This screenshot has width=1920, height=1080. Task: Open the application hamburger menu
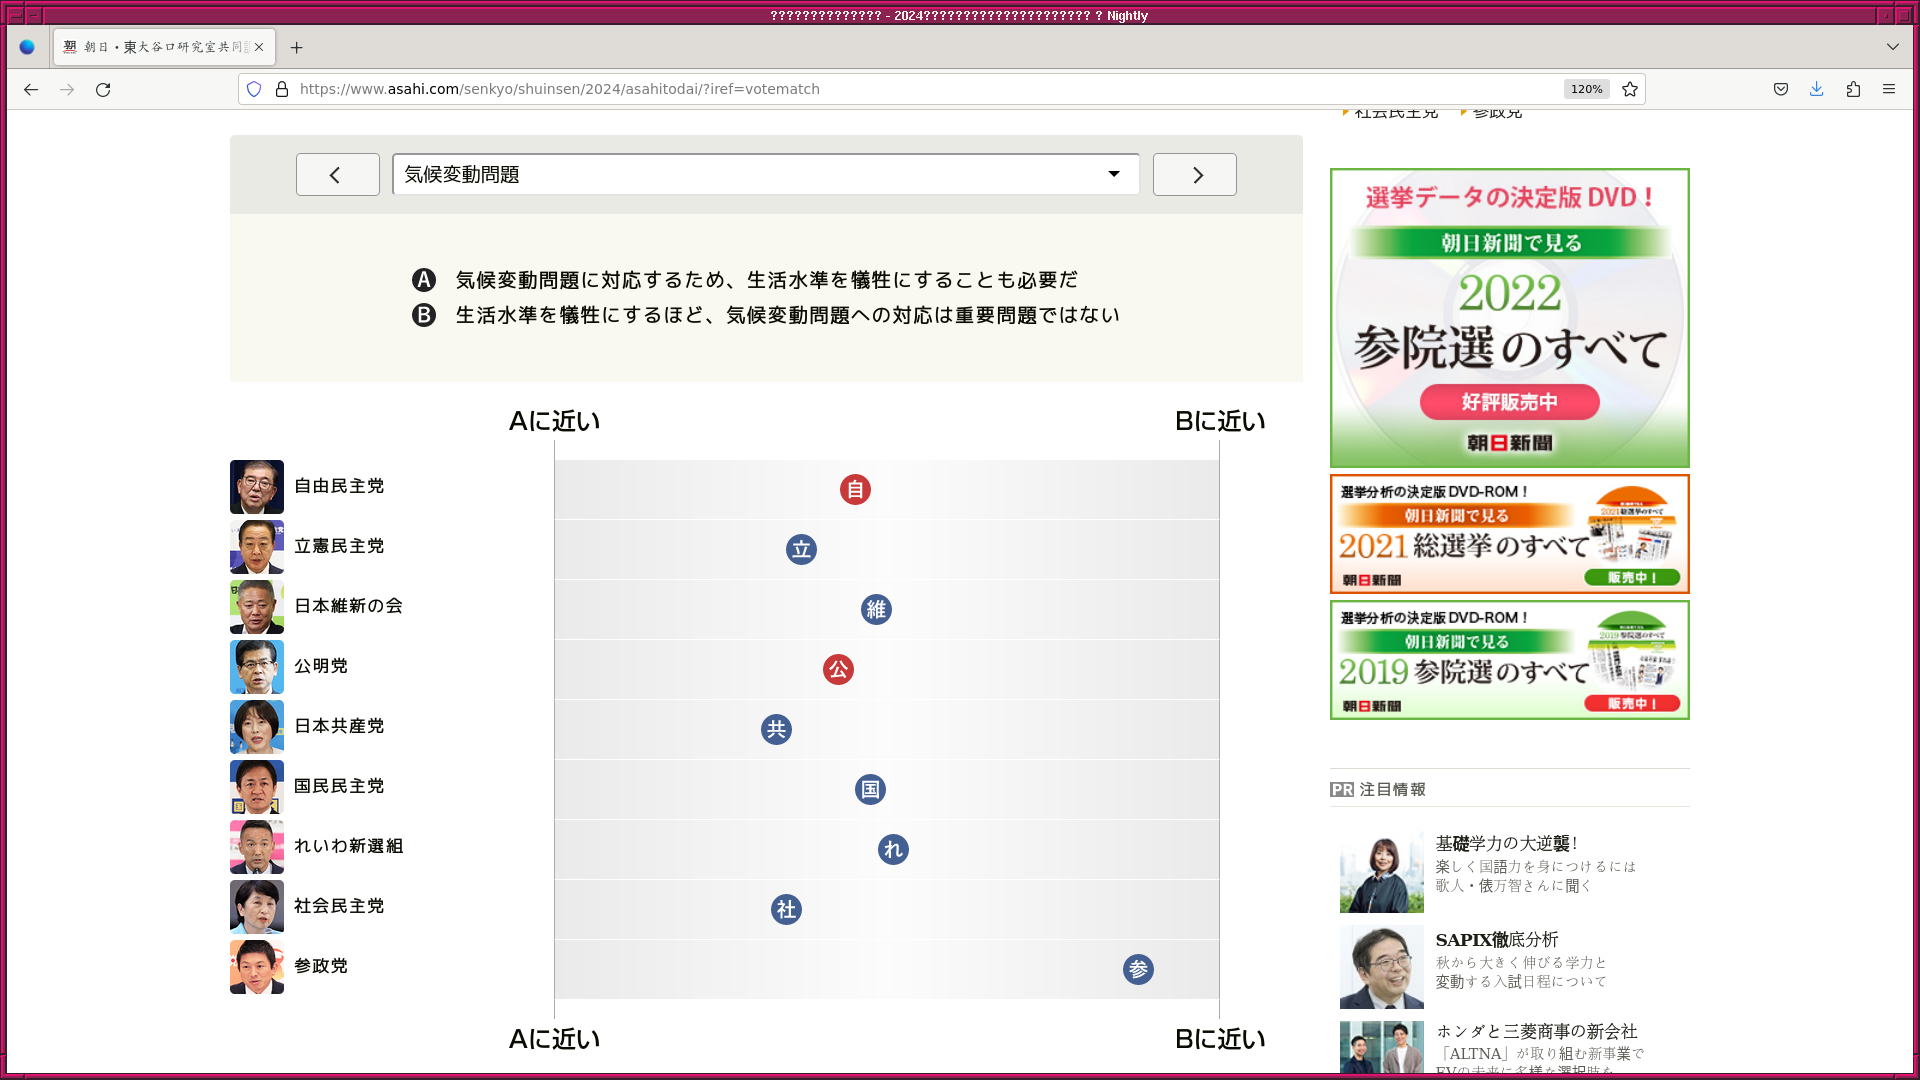click(1889, 89)
